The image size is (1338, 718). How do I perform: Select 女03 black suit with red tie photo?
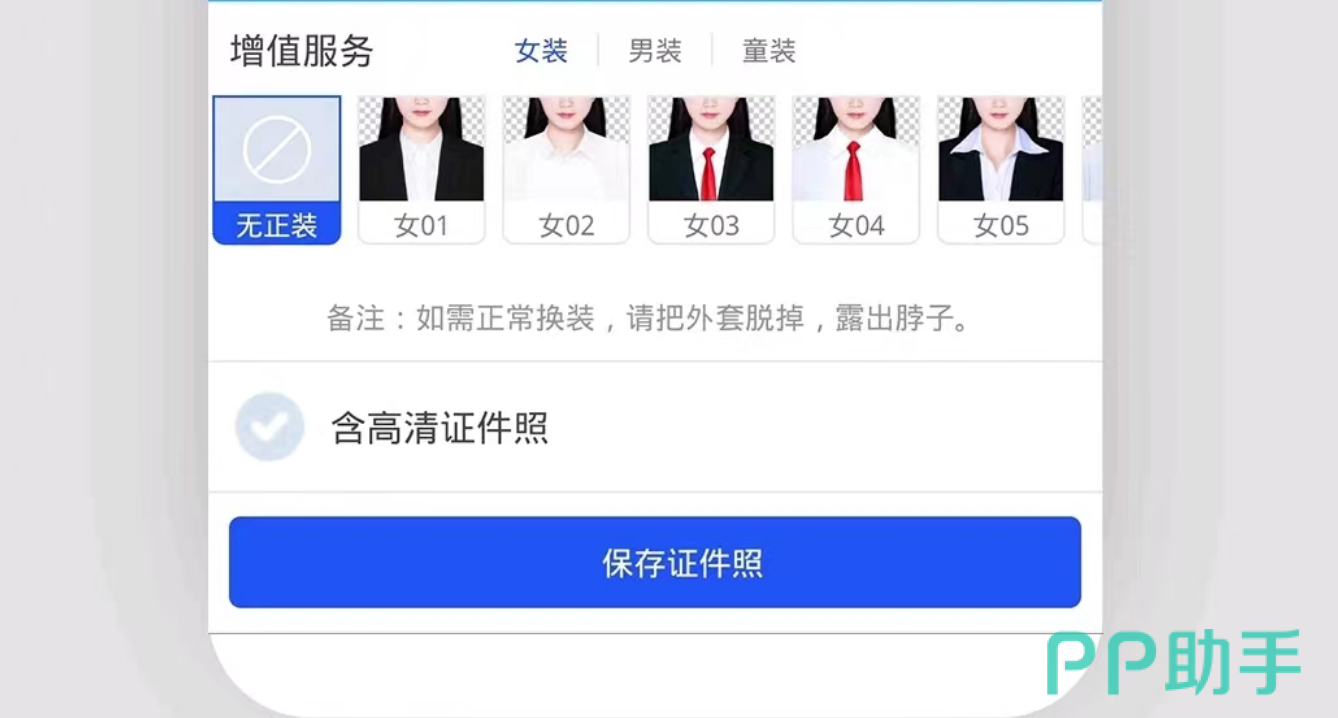[711, 148]
